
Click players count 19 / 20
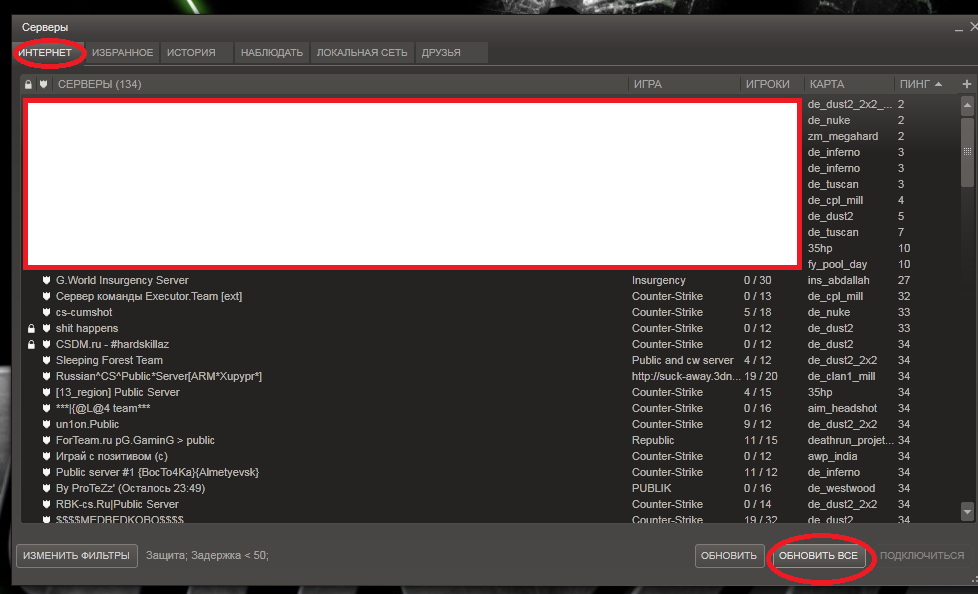pyautogui.click(x=760, y=376)
